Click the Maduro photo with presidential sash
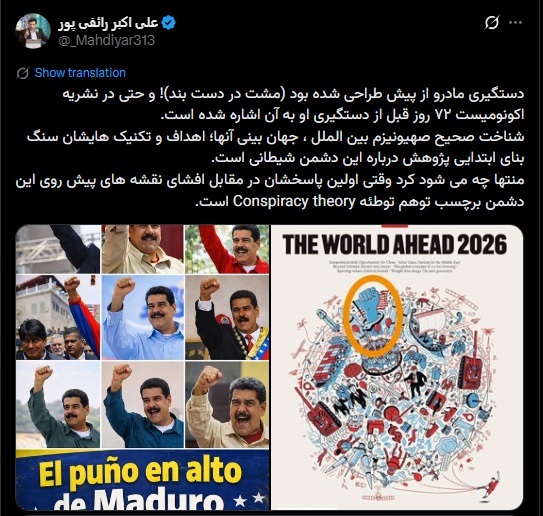The height and width of the screenshot is (516, 543). click(x=227, y=317)
